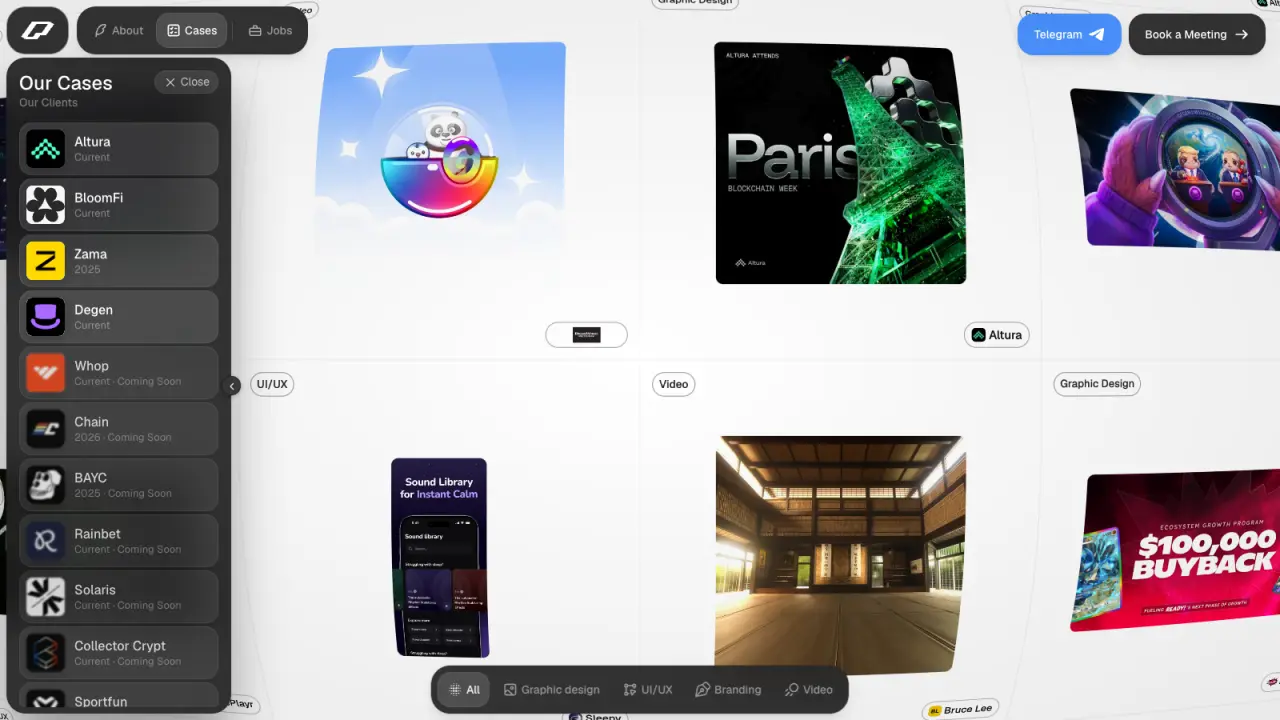Select the Cases tab
The width and height of the screenshot is (1280, 720).
pyautogui.click(x=192, y=31)
